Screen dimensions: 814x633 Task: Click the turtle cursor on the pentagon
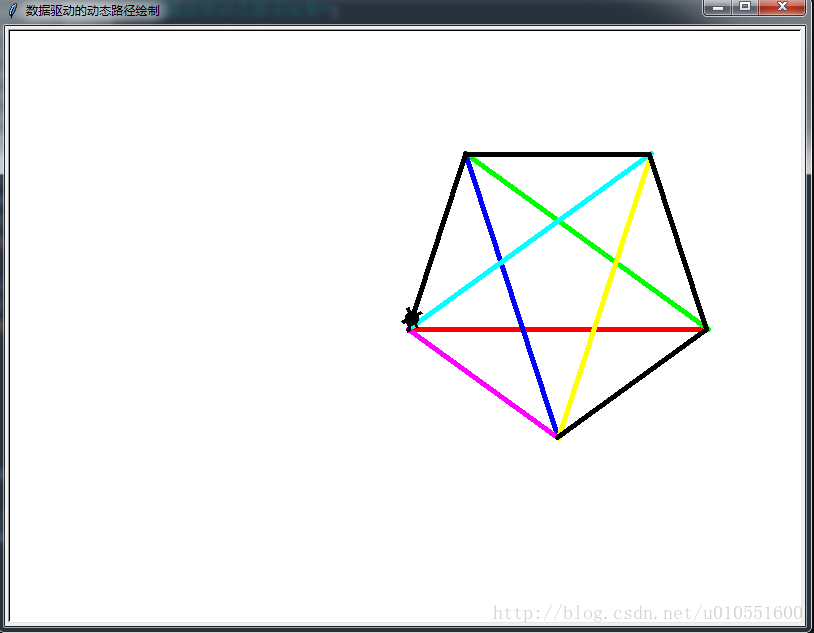(x=412, y=317)
